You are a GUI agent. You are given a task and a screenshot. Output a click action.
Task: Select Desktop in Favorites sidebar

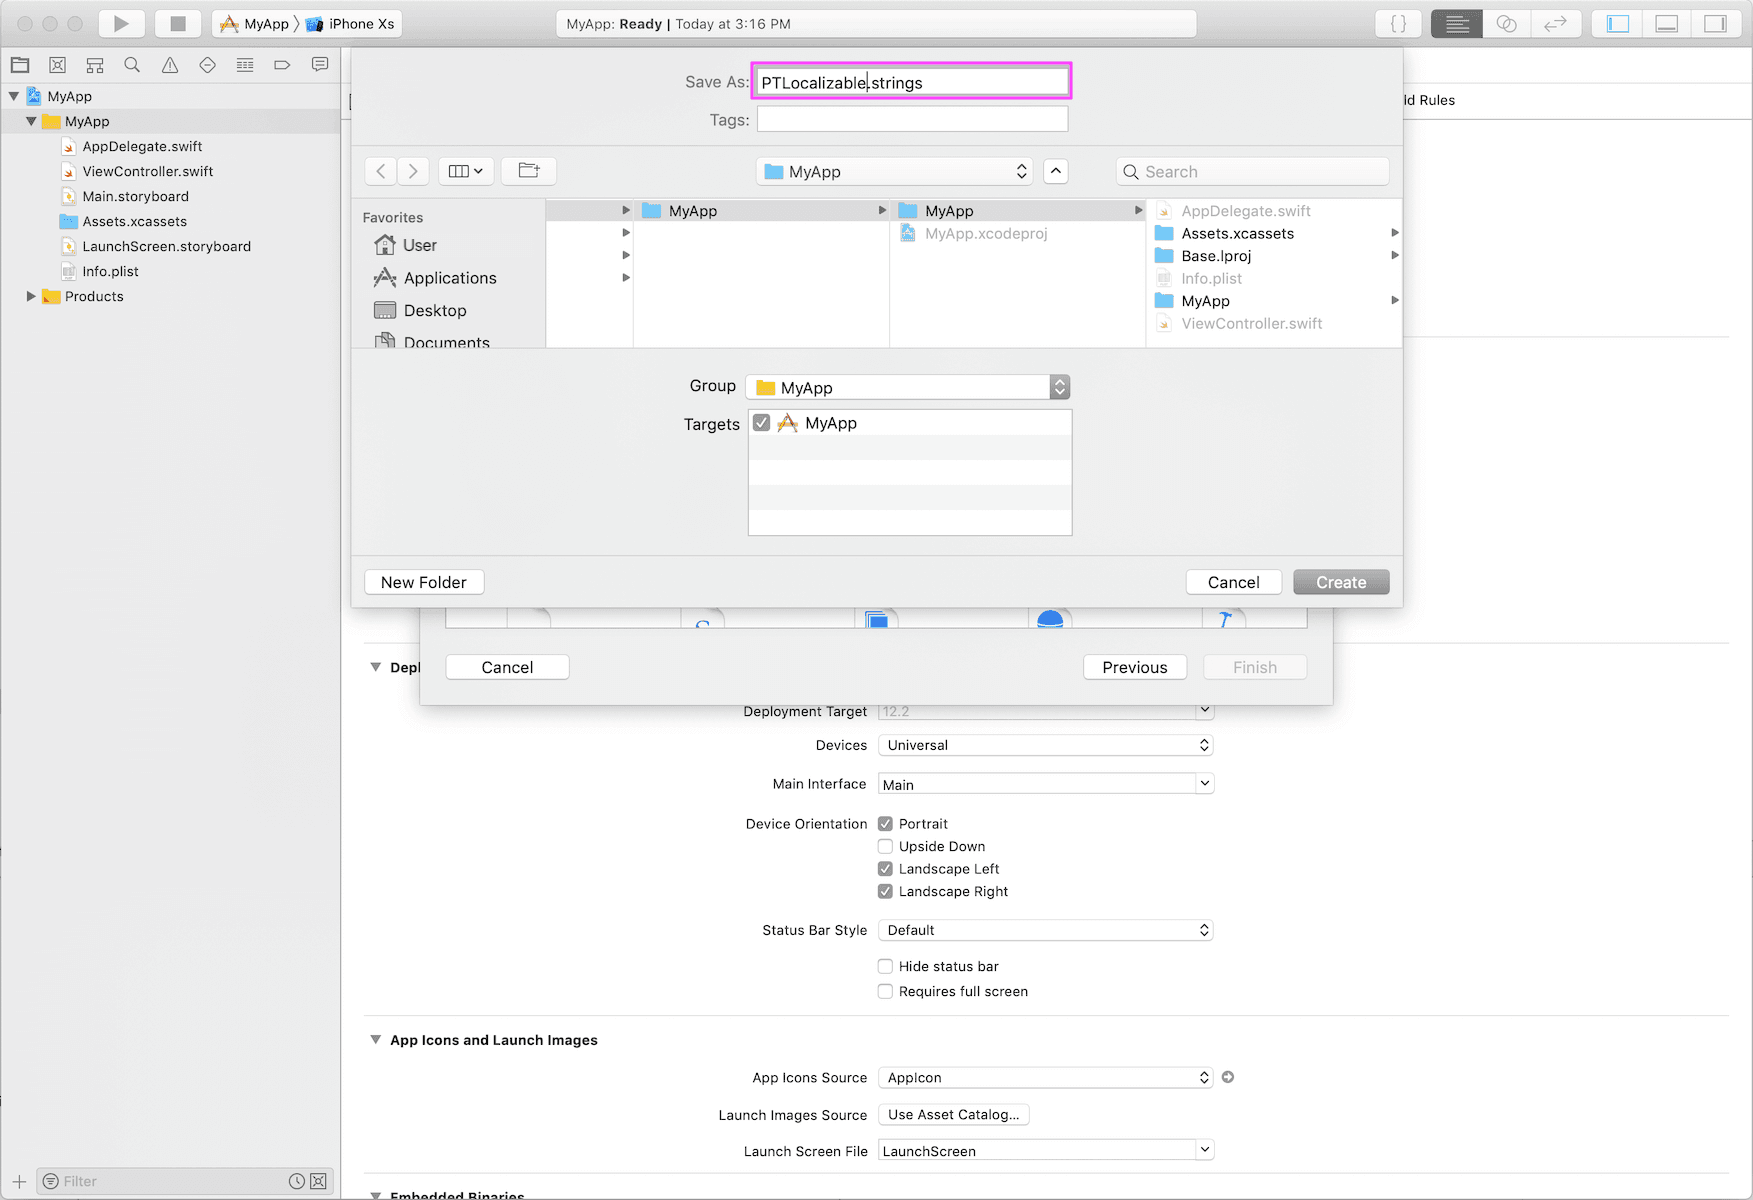click(434, 311)
